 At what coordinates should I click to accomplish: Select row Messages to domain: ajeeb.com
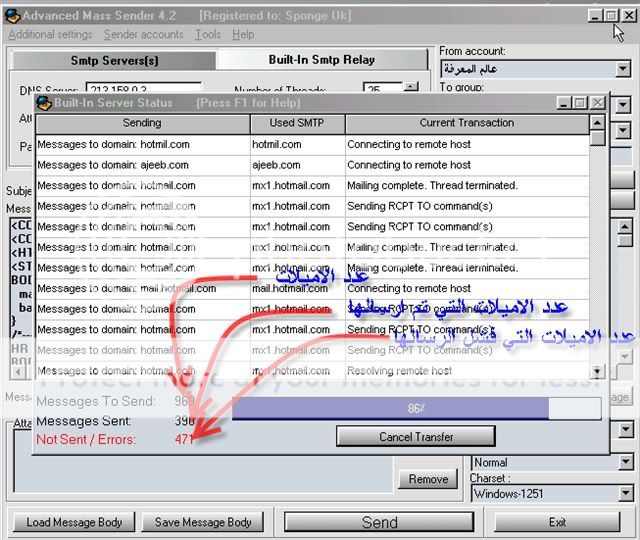pos(312,165)
